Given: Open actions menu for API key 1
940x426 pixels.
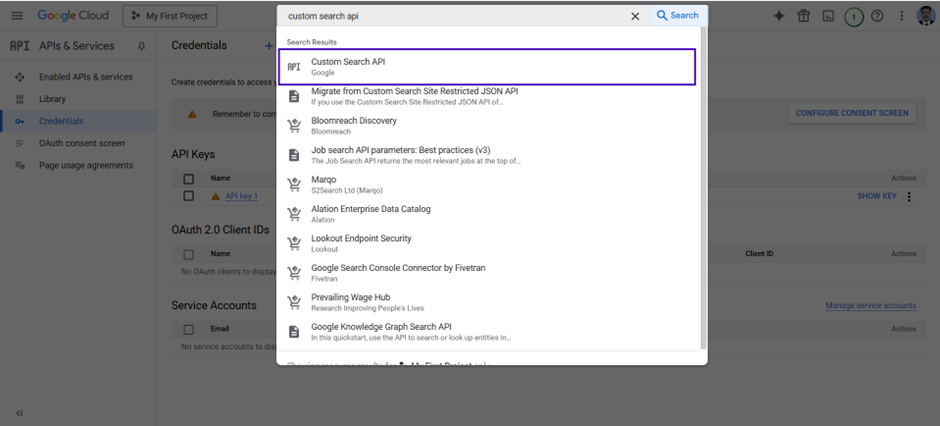Looking at the screenshot, I should tap(909, 197).
